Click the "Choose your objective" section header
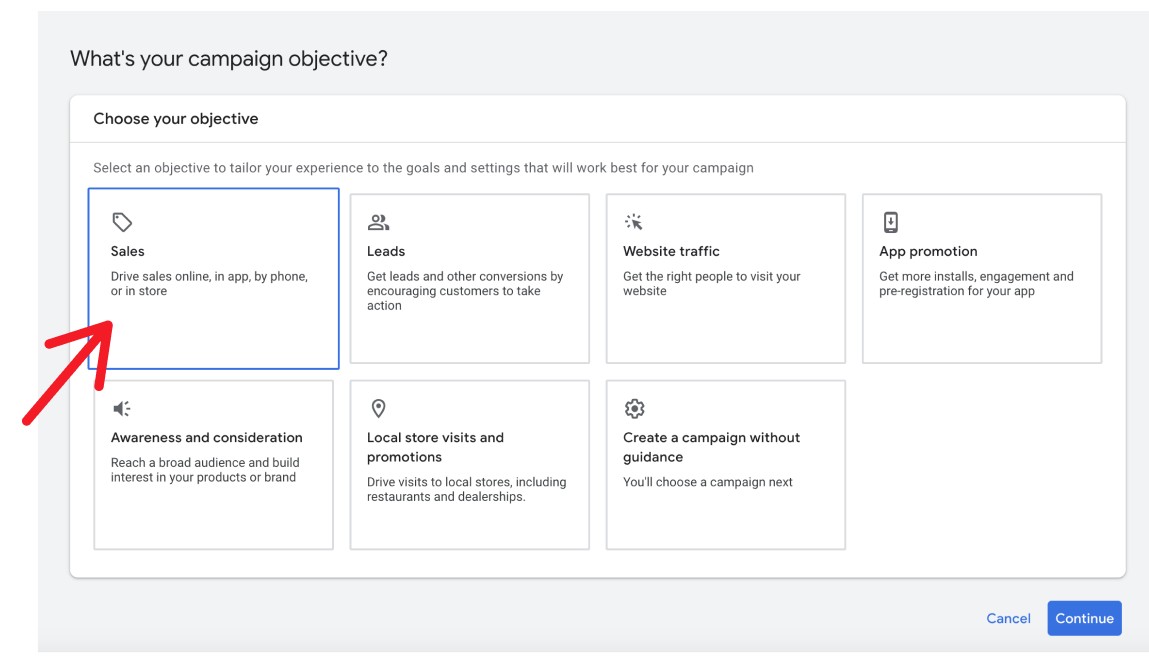Image resolution: width=1149 pixels, height=665 pixels. pos(176,118)
